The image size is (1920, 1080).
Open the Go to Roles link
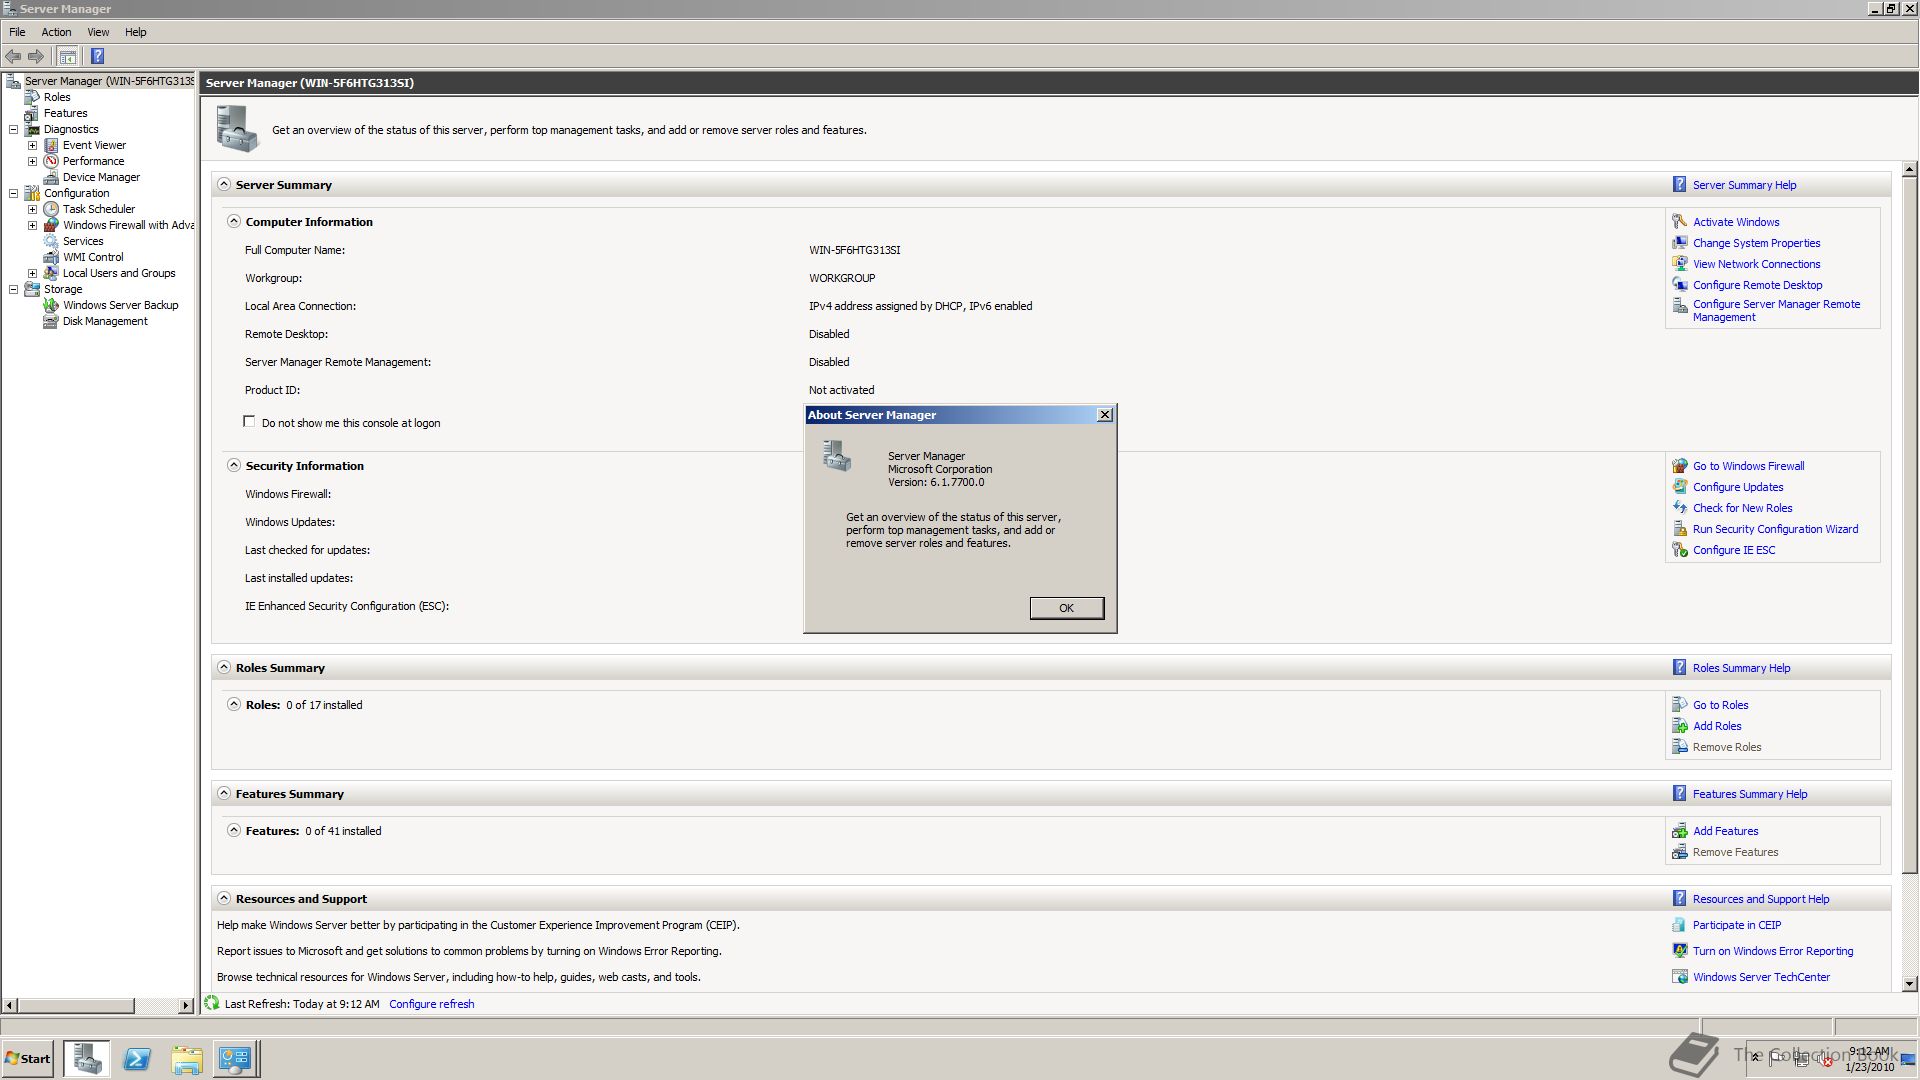click(1720, 705)
